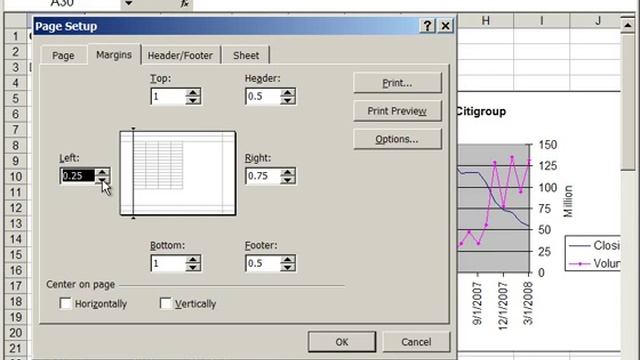
Task: Increase the Left margin with up arrow
Action: (102, 172)
